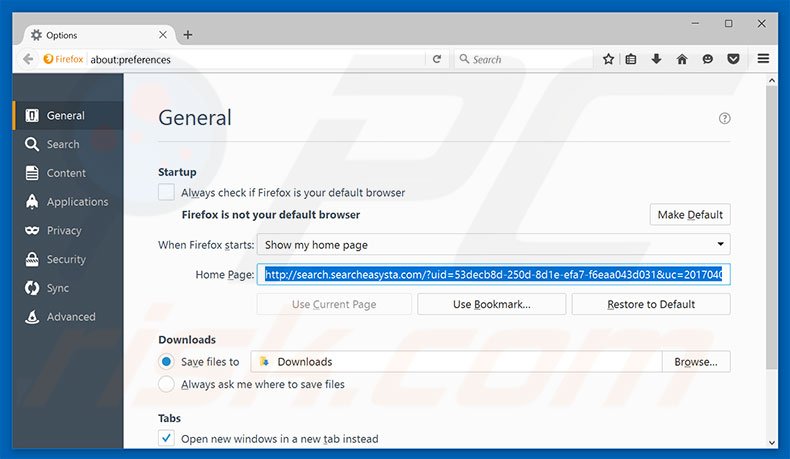
Task: Open a new tab with the plus icon
Action: click(x=187, y=35)
